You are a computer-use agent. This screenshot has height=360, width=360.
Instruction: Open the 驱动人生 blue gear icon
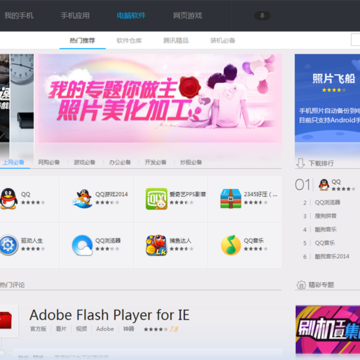[8, 245]
